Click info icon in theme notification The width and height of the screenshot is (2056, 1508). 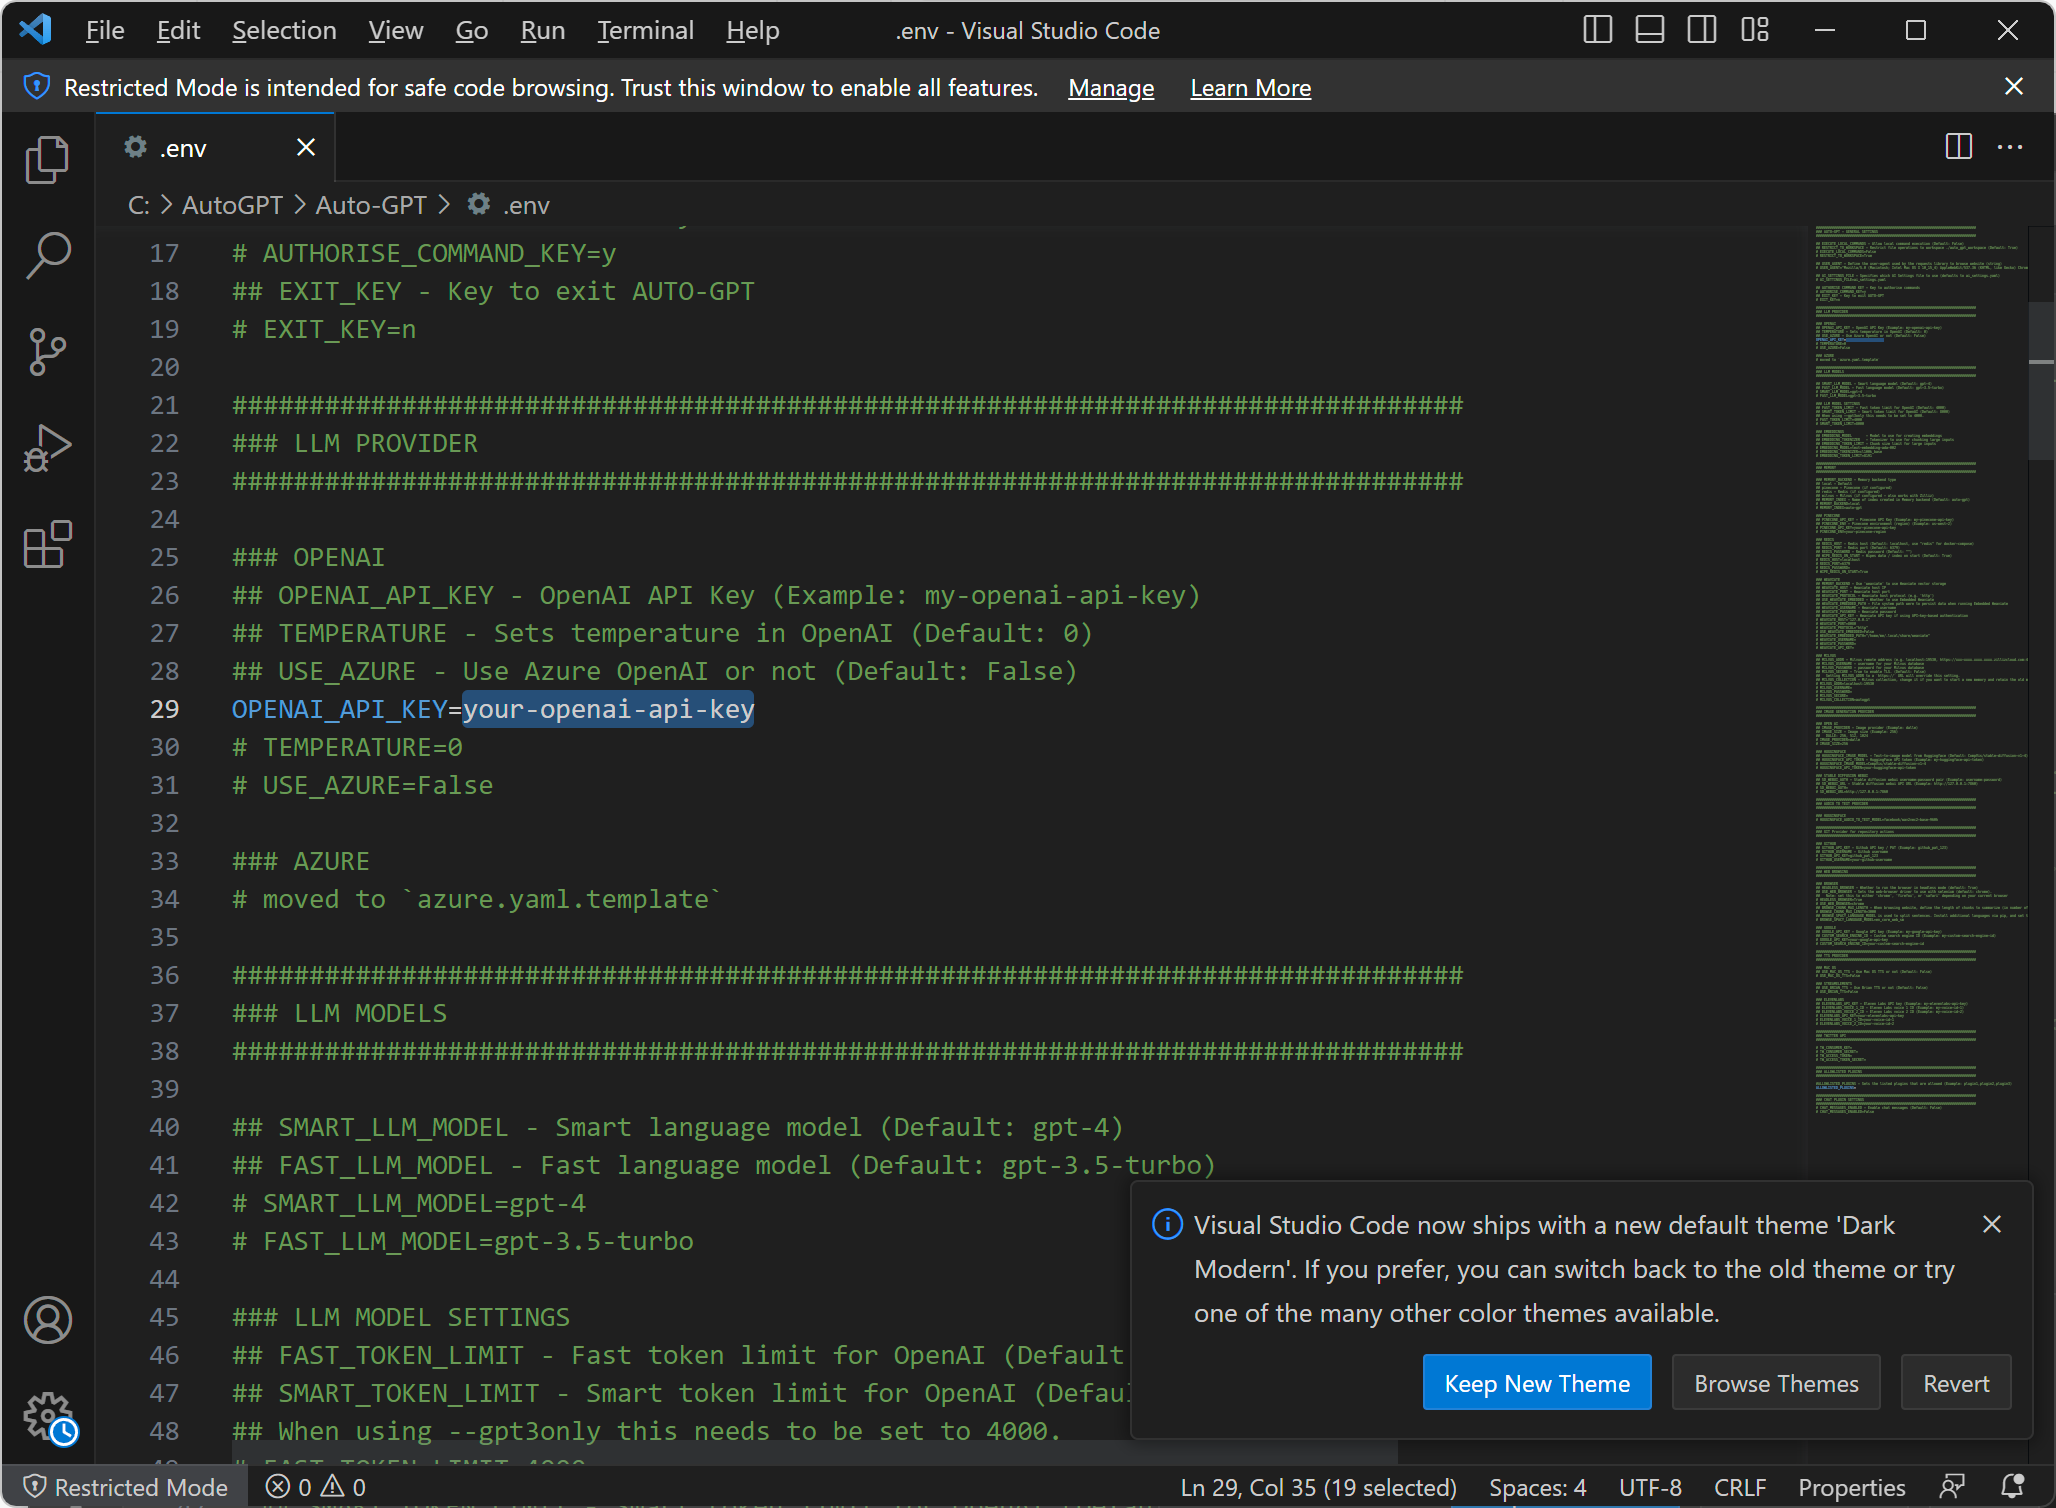(1167, 1224)
